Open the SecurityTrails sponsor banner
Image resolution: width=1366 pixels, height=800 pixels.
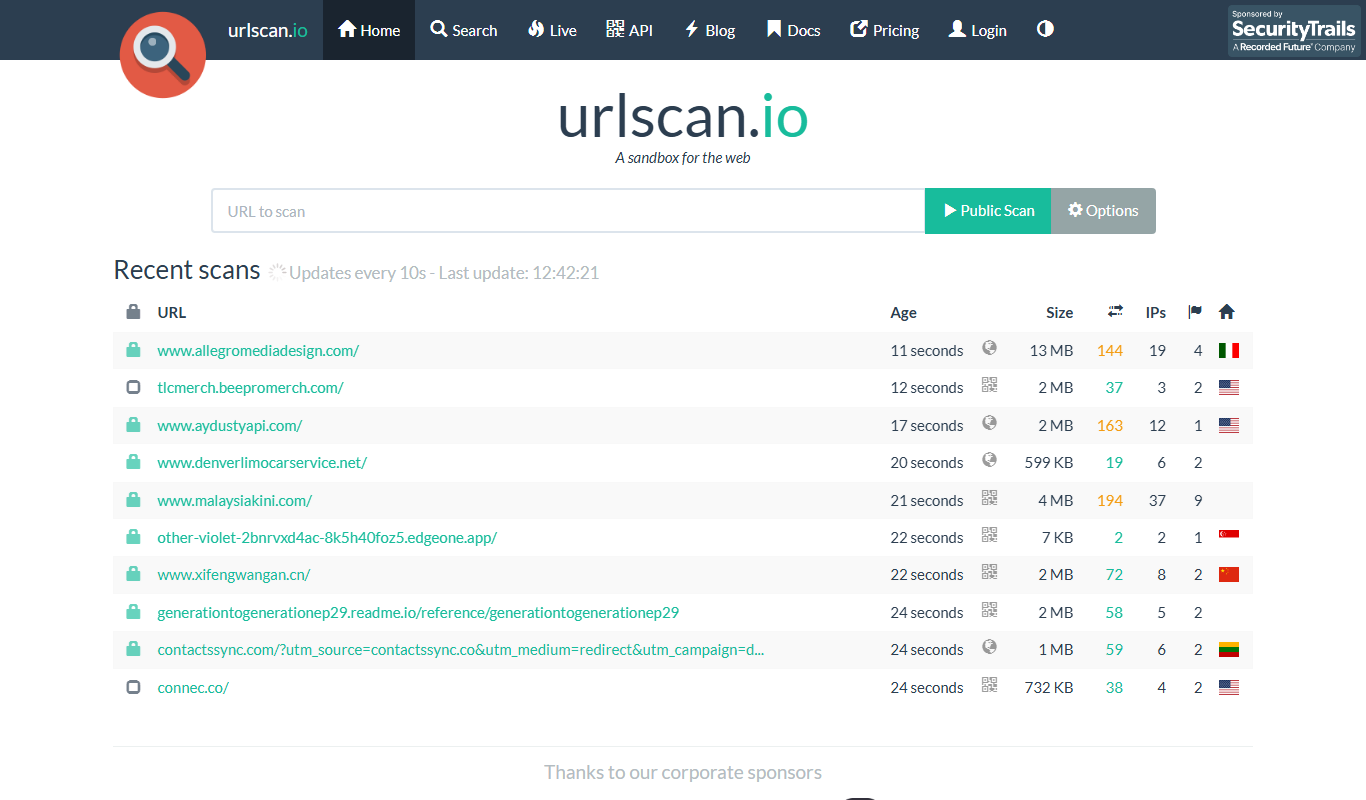[x=1294, y=31]
